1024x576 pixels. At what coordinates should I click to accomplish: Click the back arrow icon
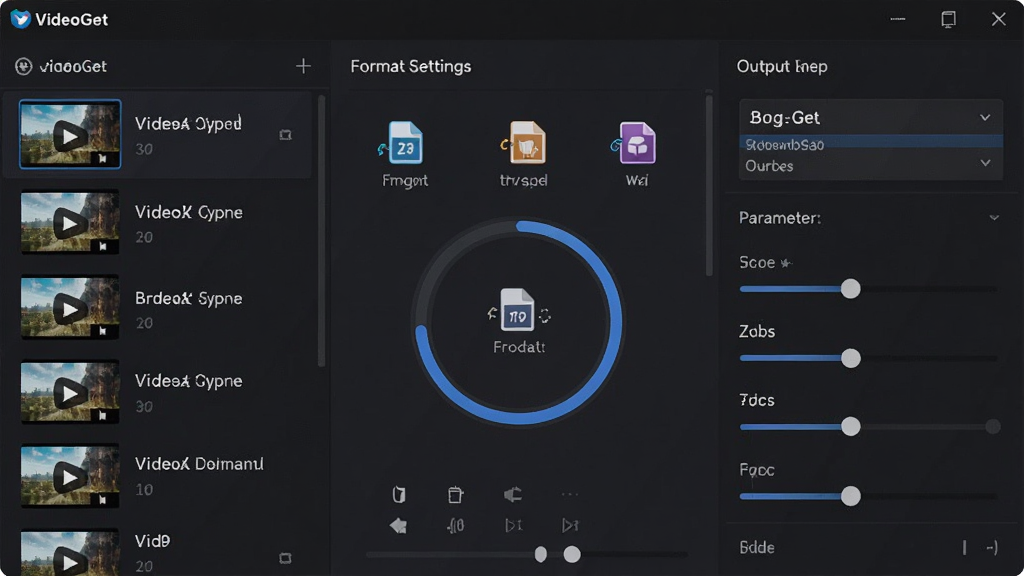(x=398, y=526)
